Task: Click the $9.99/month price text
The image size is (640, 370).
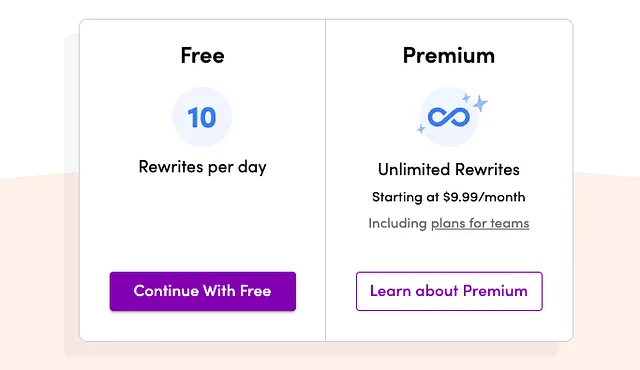Action: (x=484, y=197)
